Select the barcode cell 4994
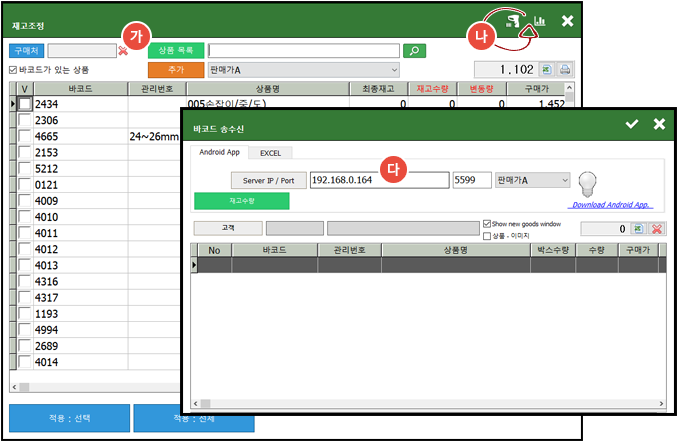The image size is (680, 444). pos(81,330)
